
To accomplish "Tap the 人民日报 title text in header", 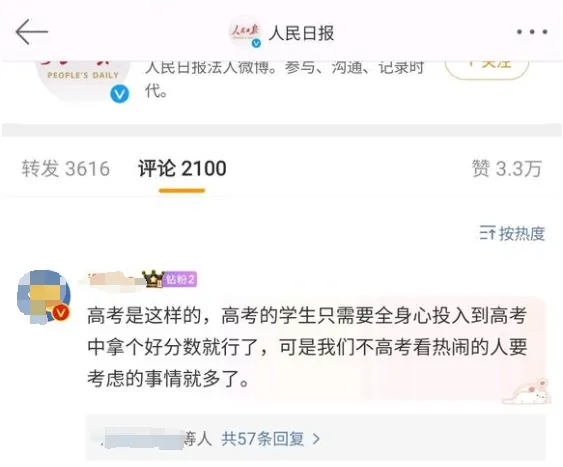I will 301,33.
